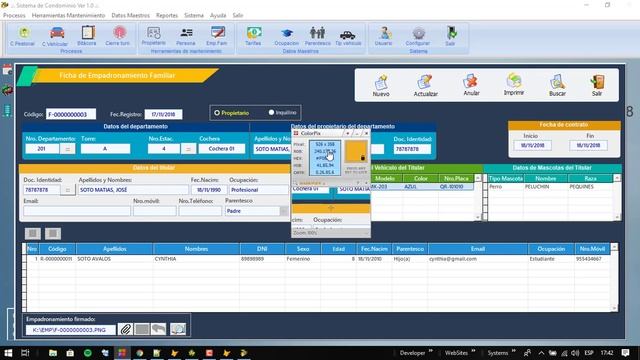The height and width of the screenshot is (360, 640).
Task: Click the Nro.Teléfono input field
Action: click(x=200, y=211)
